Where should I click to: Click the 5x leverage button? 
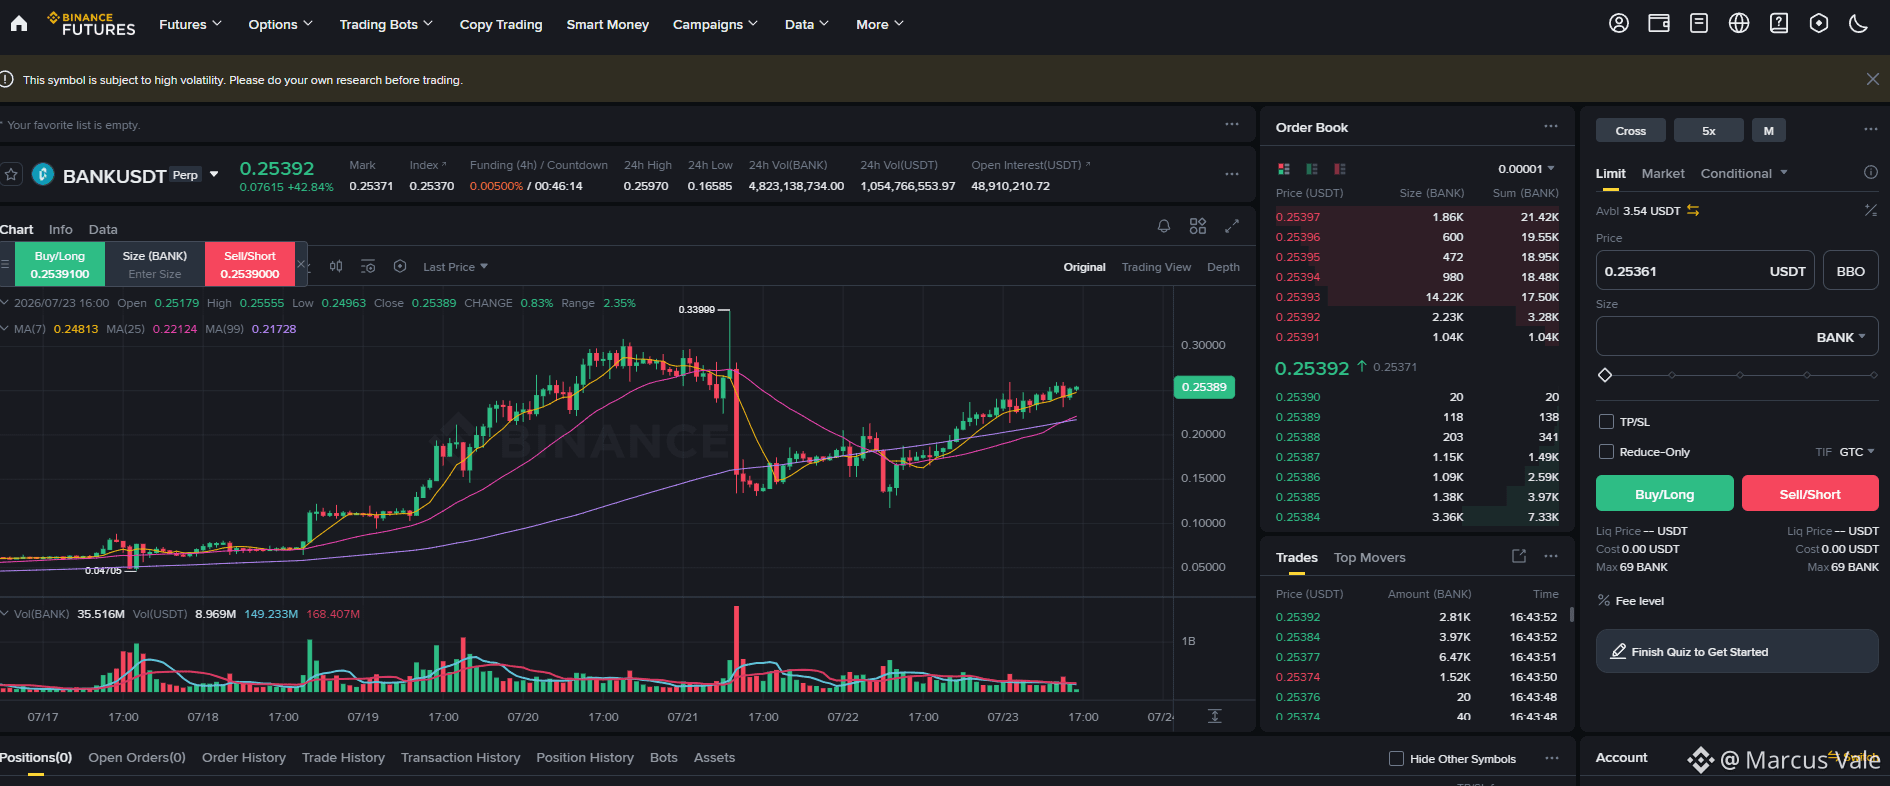1709,130
